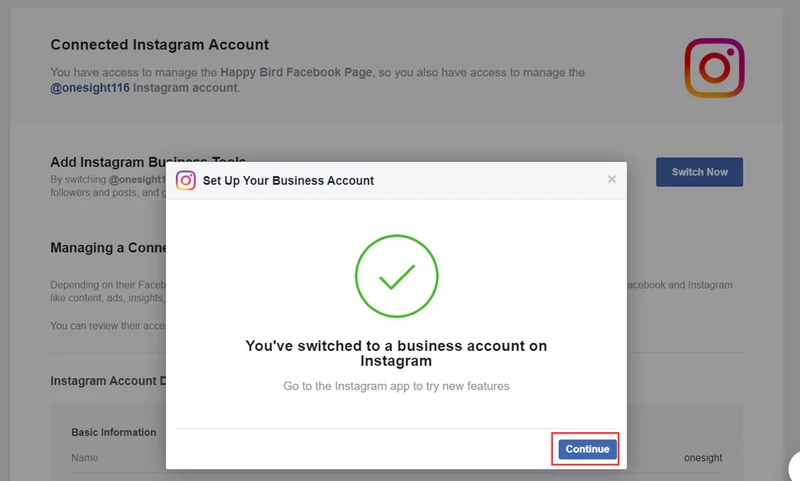Click the large Instagram logo at top right
The width and height of the screenshot is (800, 481).
pos(714,68)
